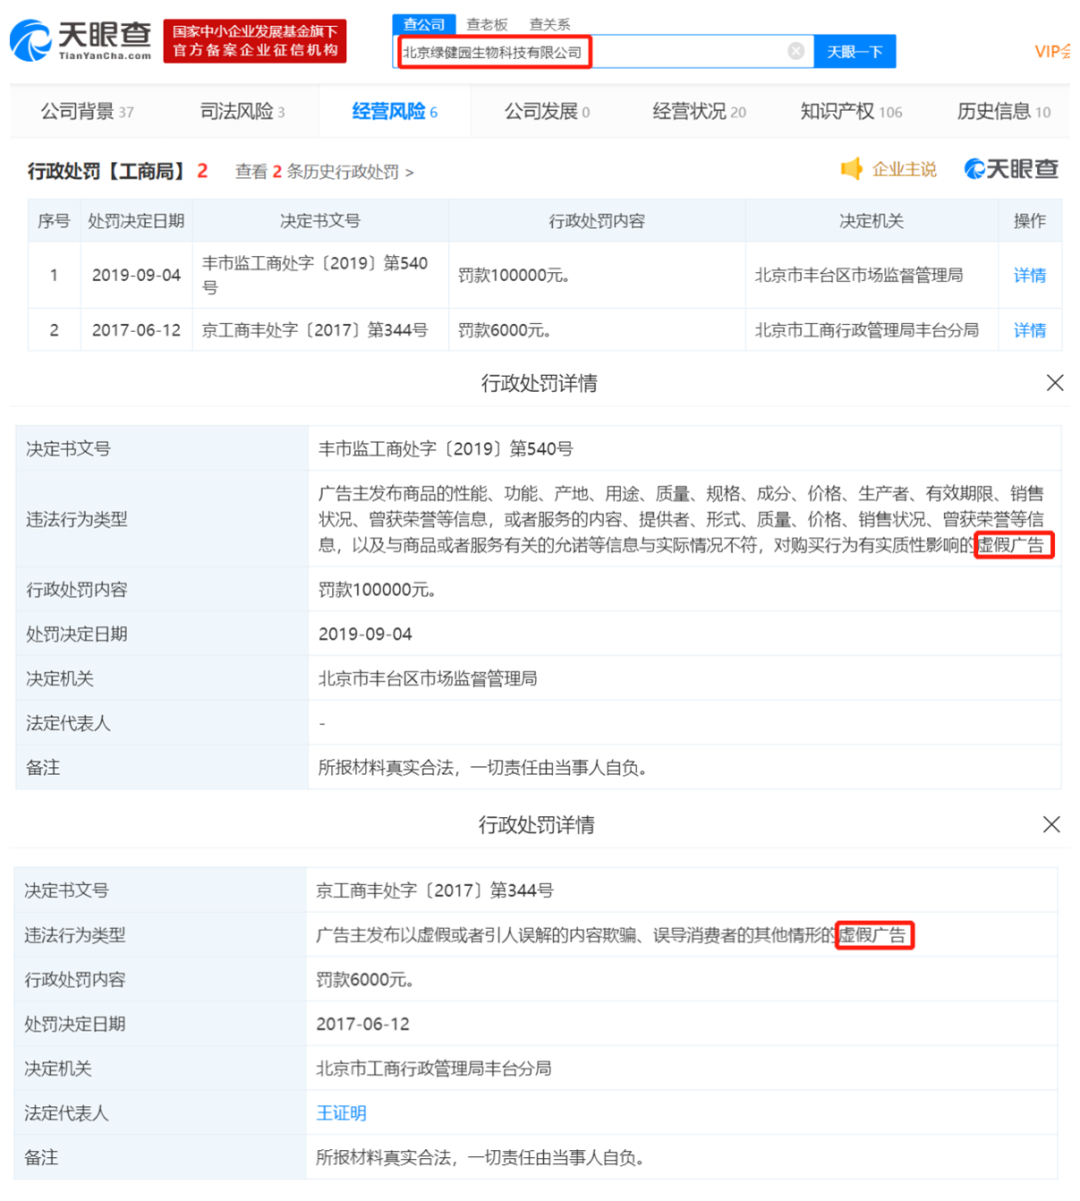This screenshot has height=1201, width=1080.
Task: Click the red national SME fund badge
Action: (x=255, y=41)
